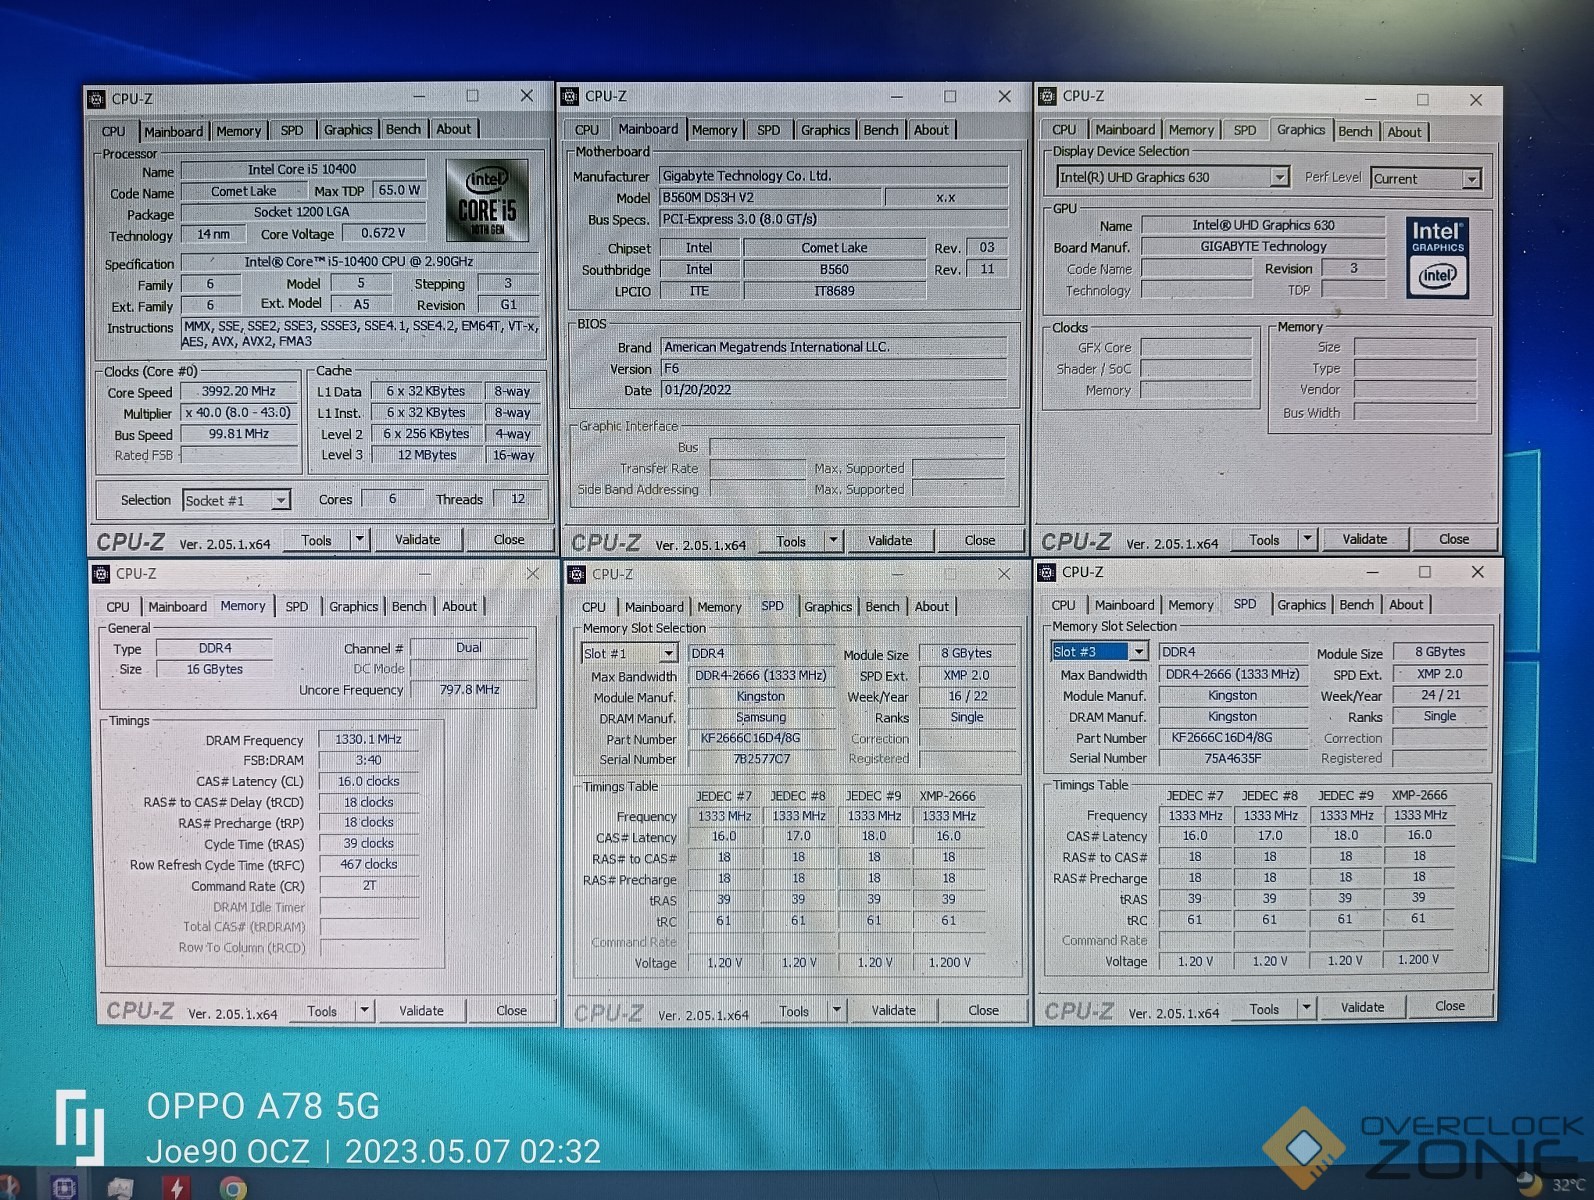Viewport: 1594px width, 1200px height.
Task: Click the BIOS Date field 01/20/2022
Action: click(834, 390)
